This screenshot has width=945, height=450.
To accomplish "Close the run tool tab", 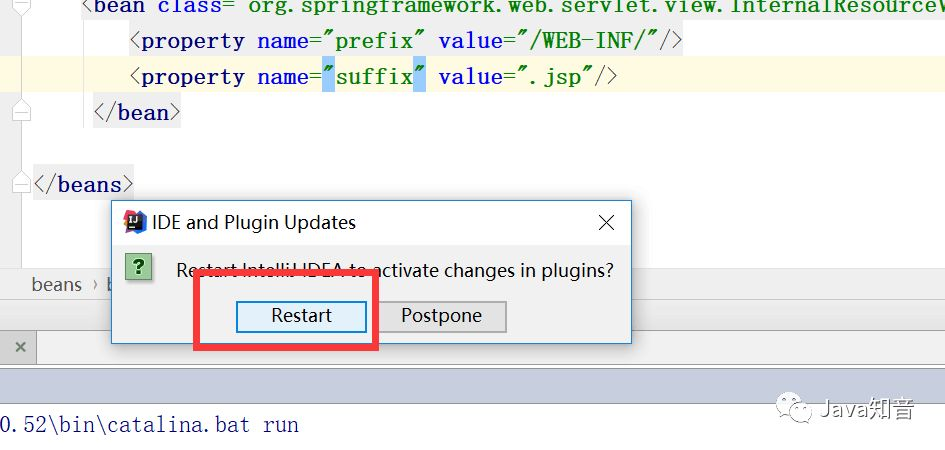I will [20, 347].
